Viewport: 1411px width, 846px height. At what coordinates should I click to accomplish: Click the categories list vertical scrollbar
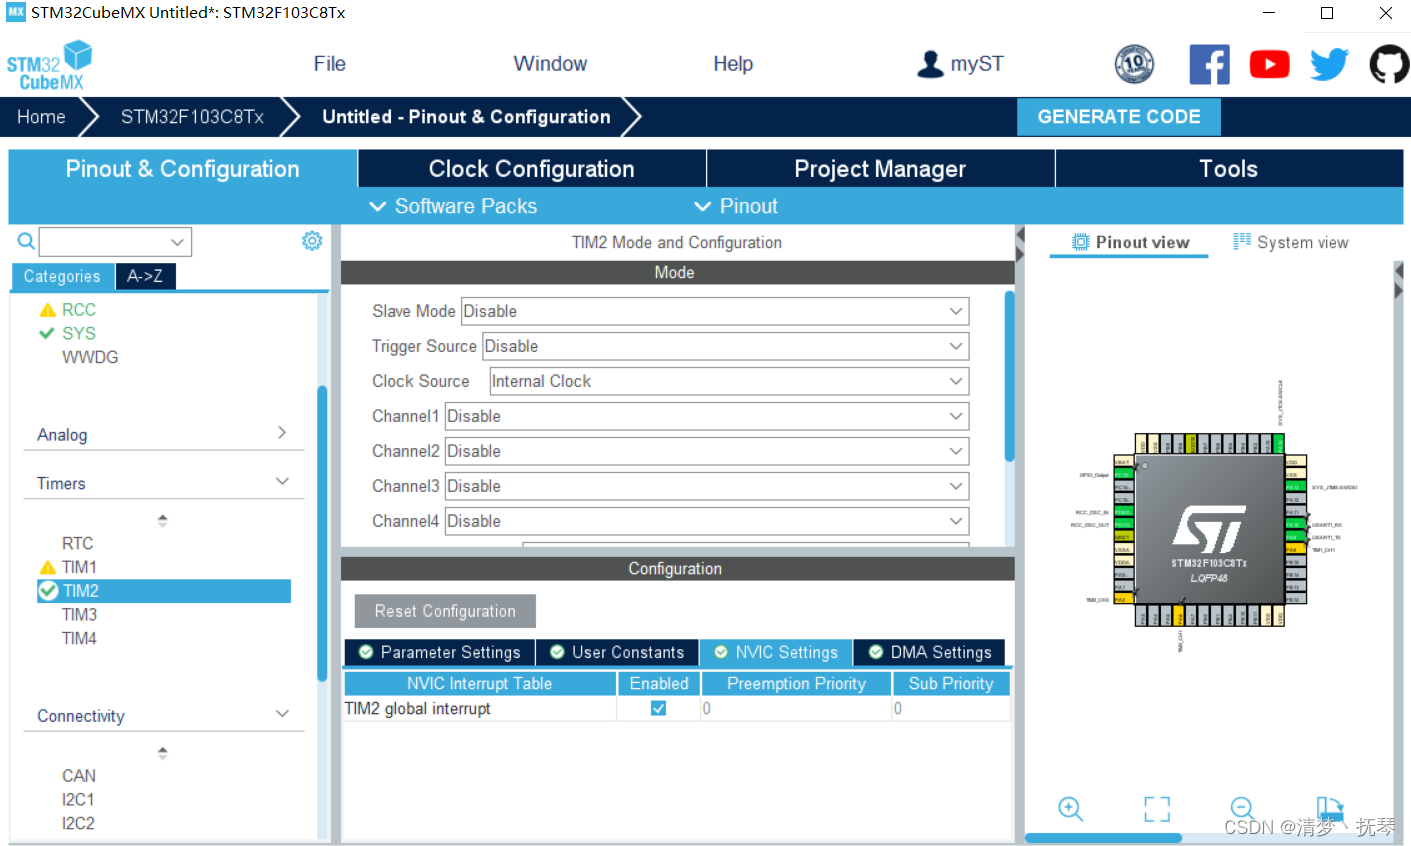[322, 533]
